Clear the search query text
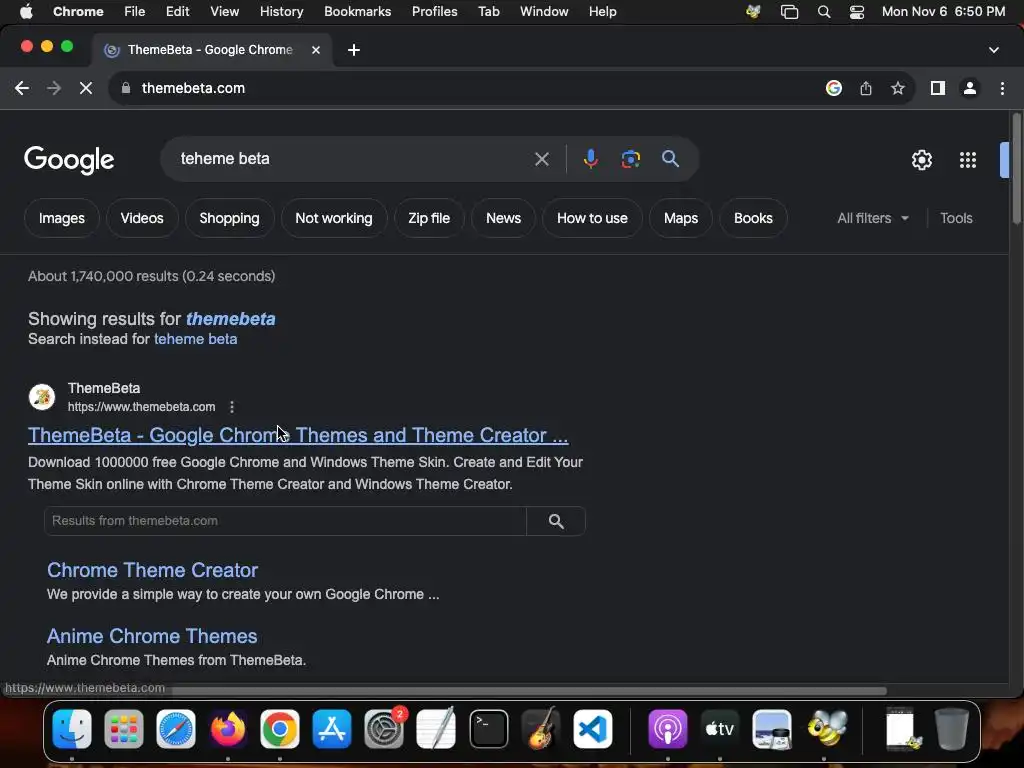1024x768 pixels. [x=541, y=159]
